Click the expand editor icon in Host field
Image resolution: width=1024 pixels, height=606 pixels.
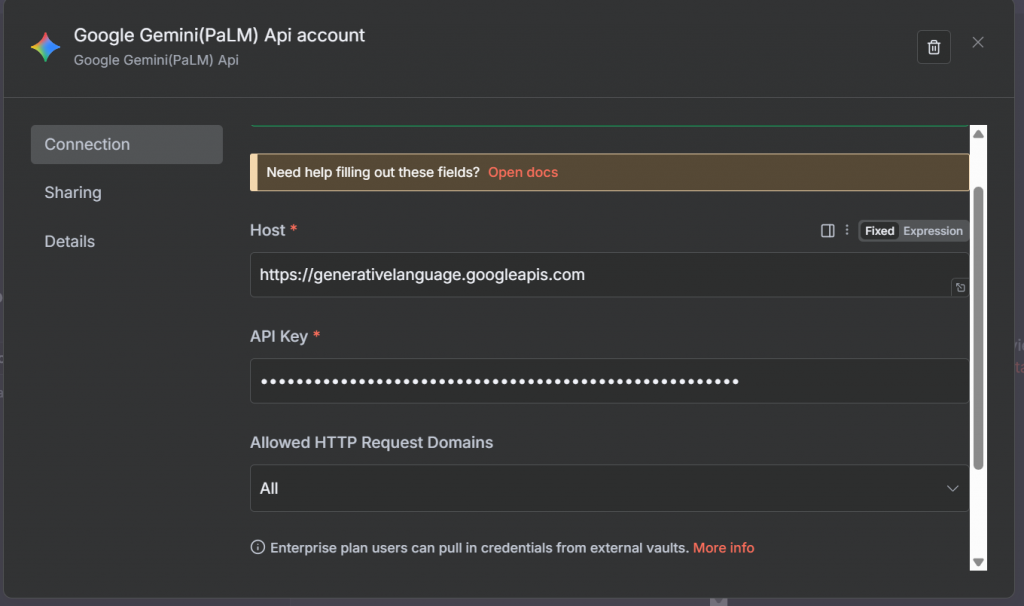coord(959,288)
